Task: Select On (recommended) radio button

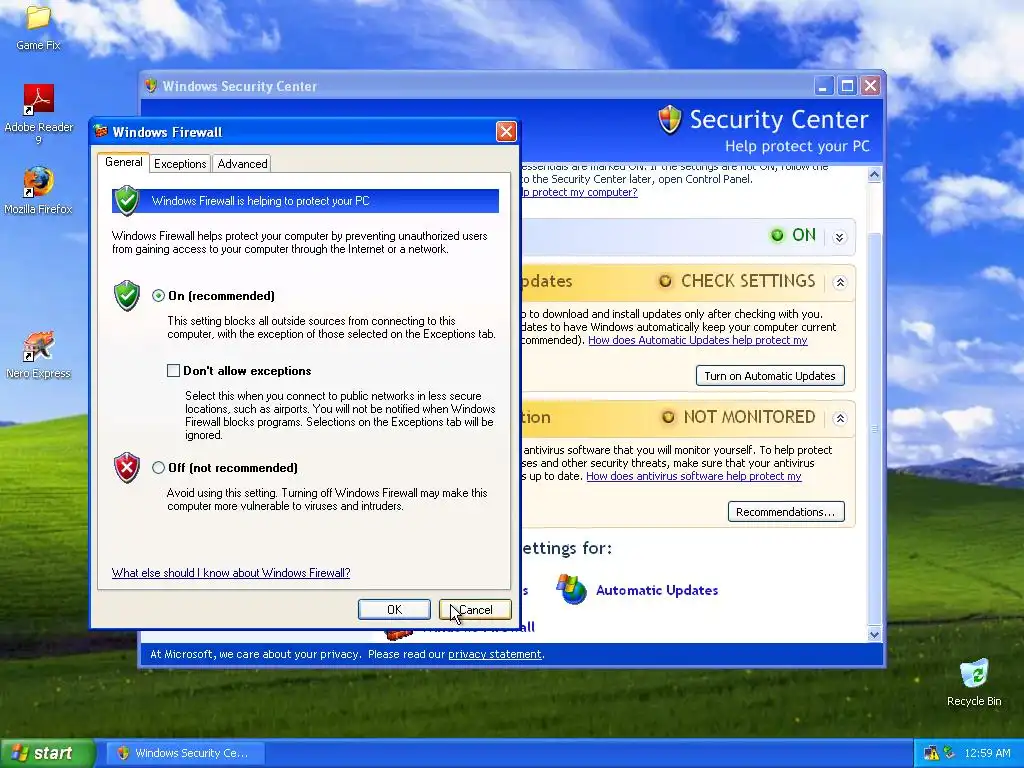Action: pos(158,296)
